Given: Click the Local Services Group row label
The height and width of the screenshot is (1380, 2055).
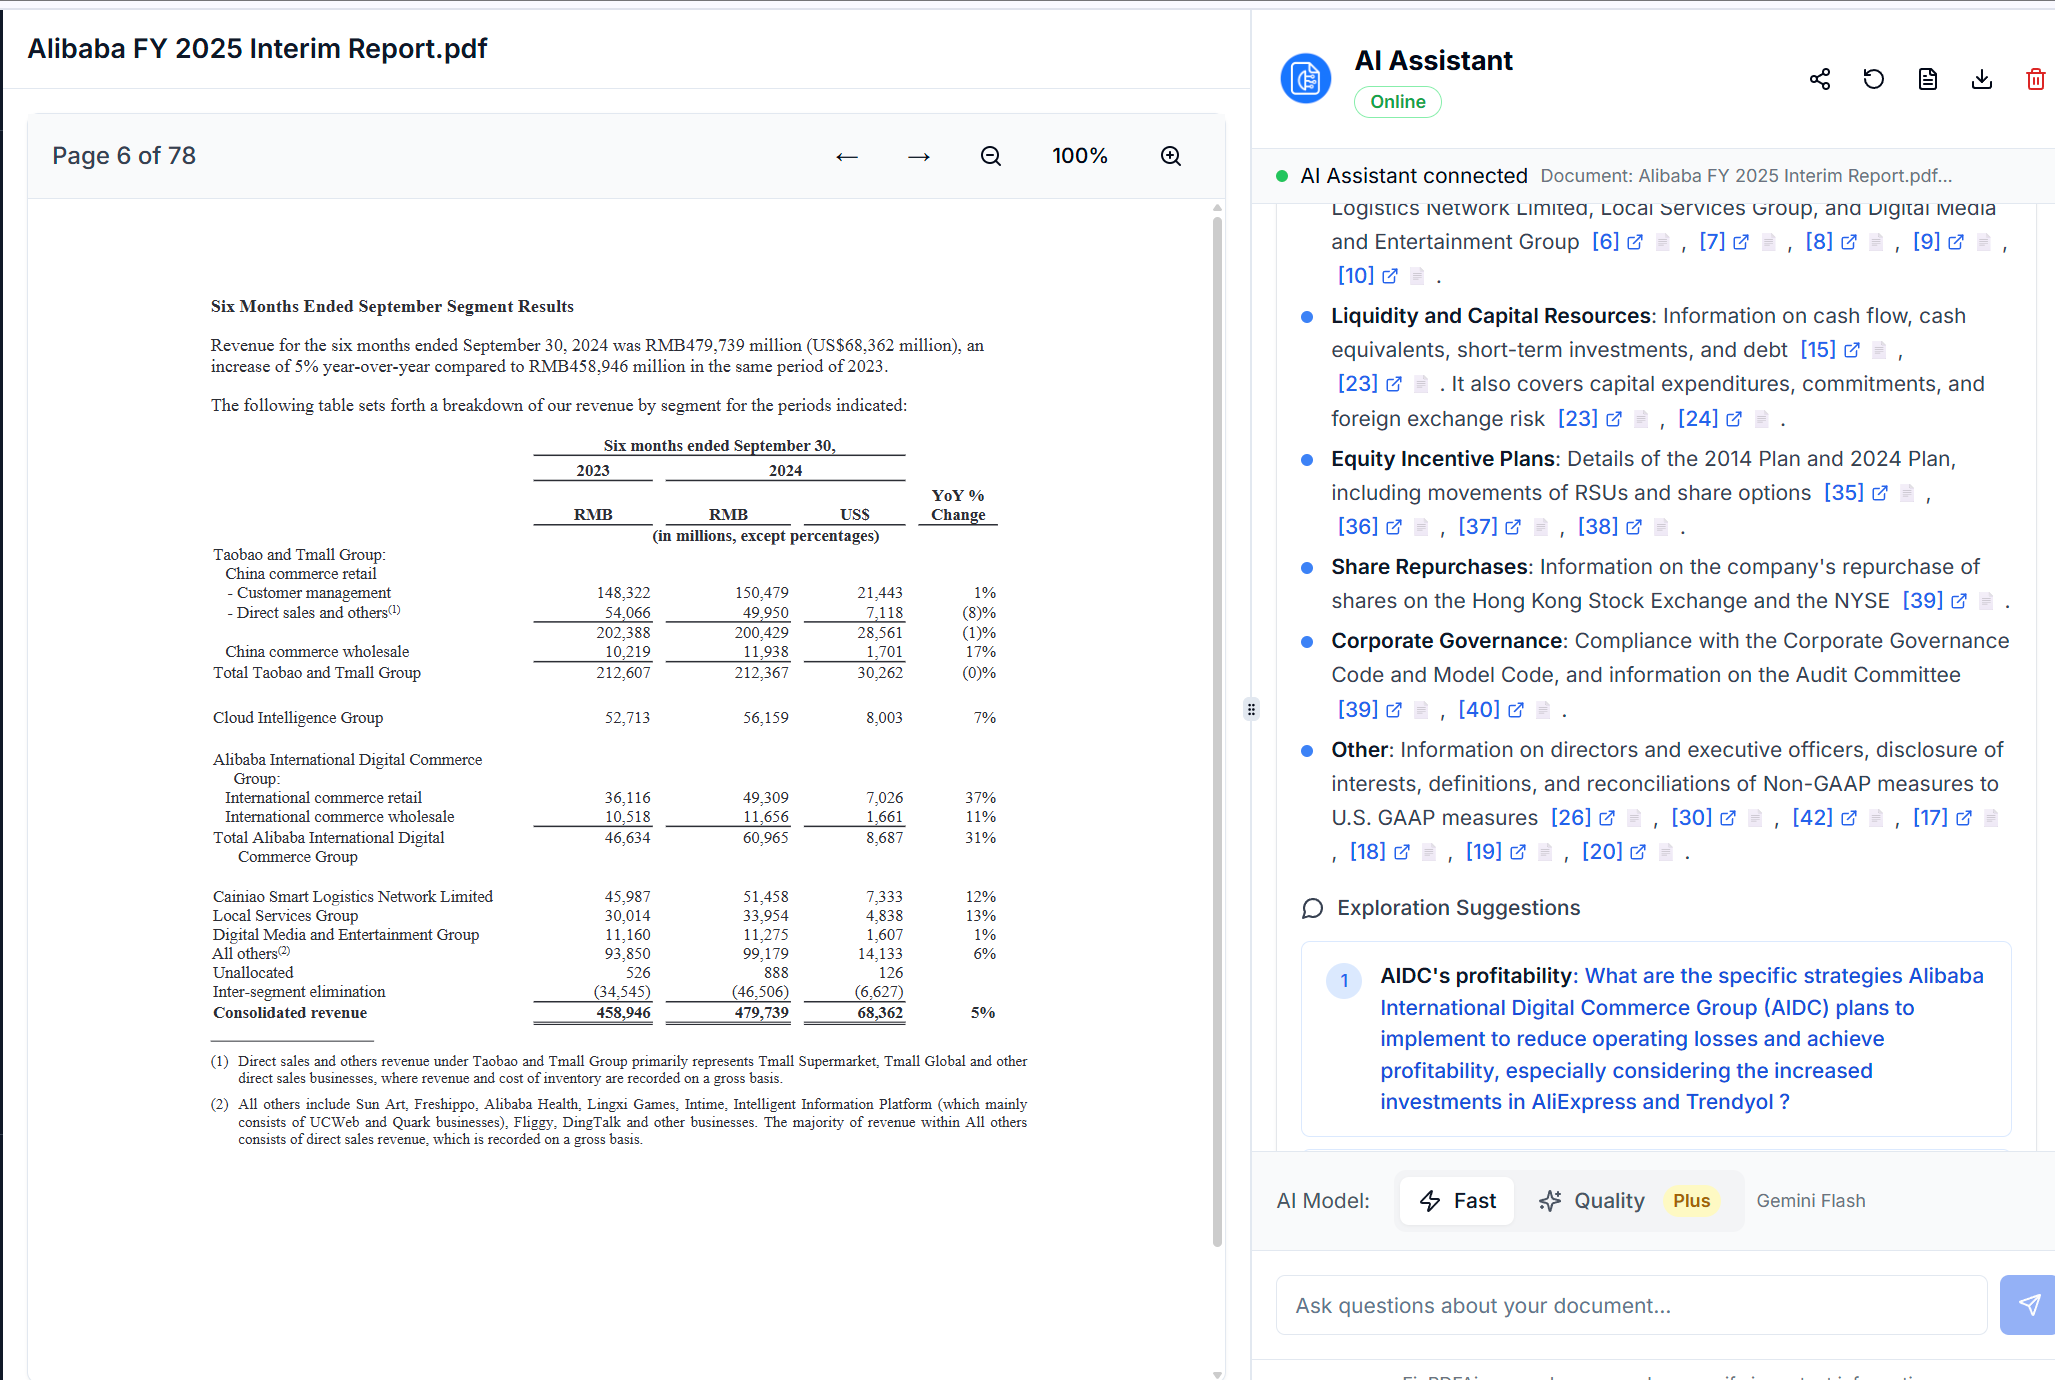Looking at the screenshot, I should 285,916.
